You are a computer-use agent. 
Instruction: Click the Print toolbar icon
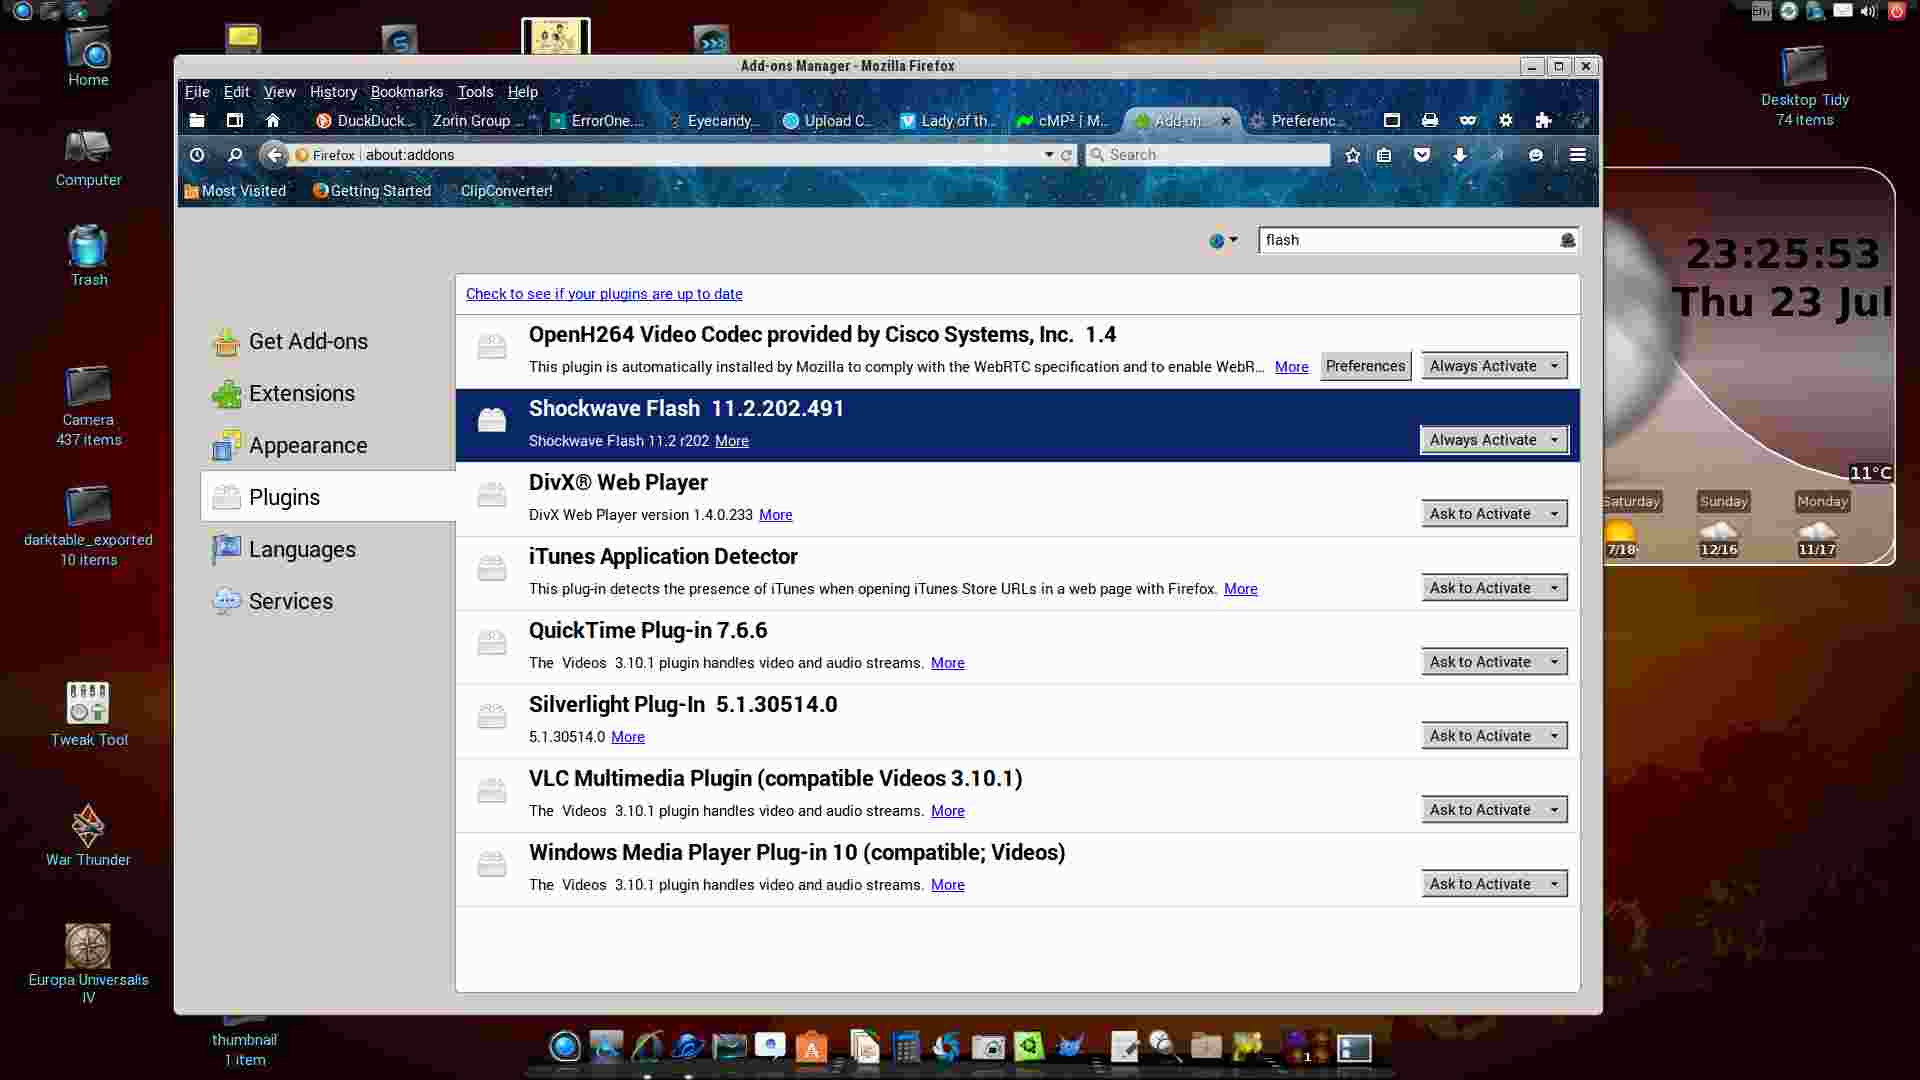[x=1430, y=120]
